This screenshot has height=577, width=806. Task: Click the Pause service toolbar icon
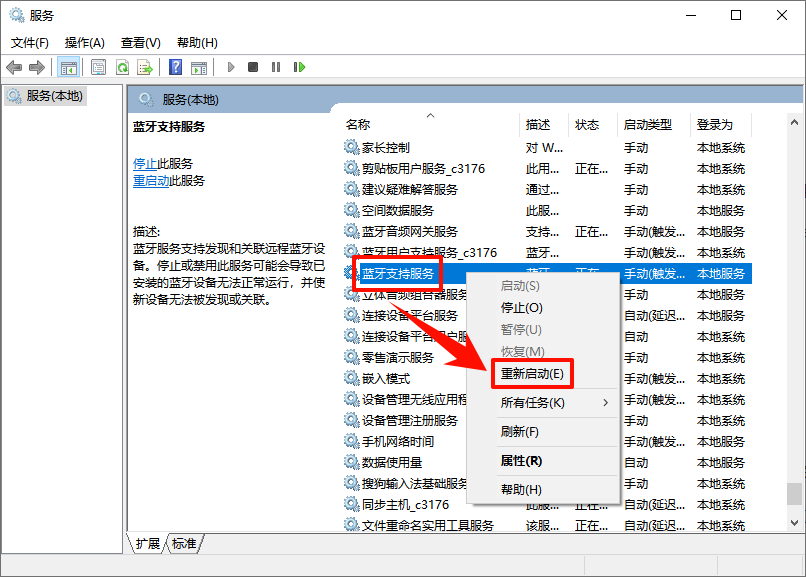[x=276, y=67]
